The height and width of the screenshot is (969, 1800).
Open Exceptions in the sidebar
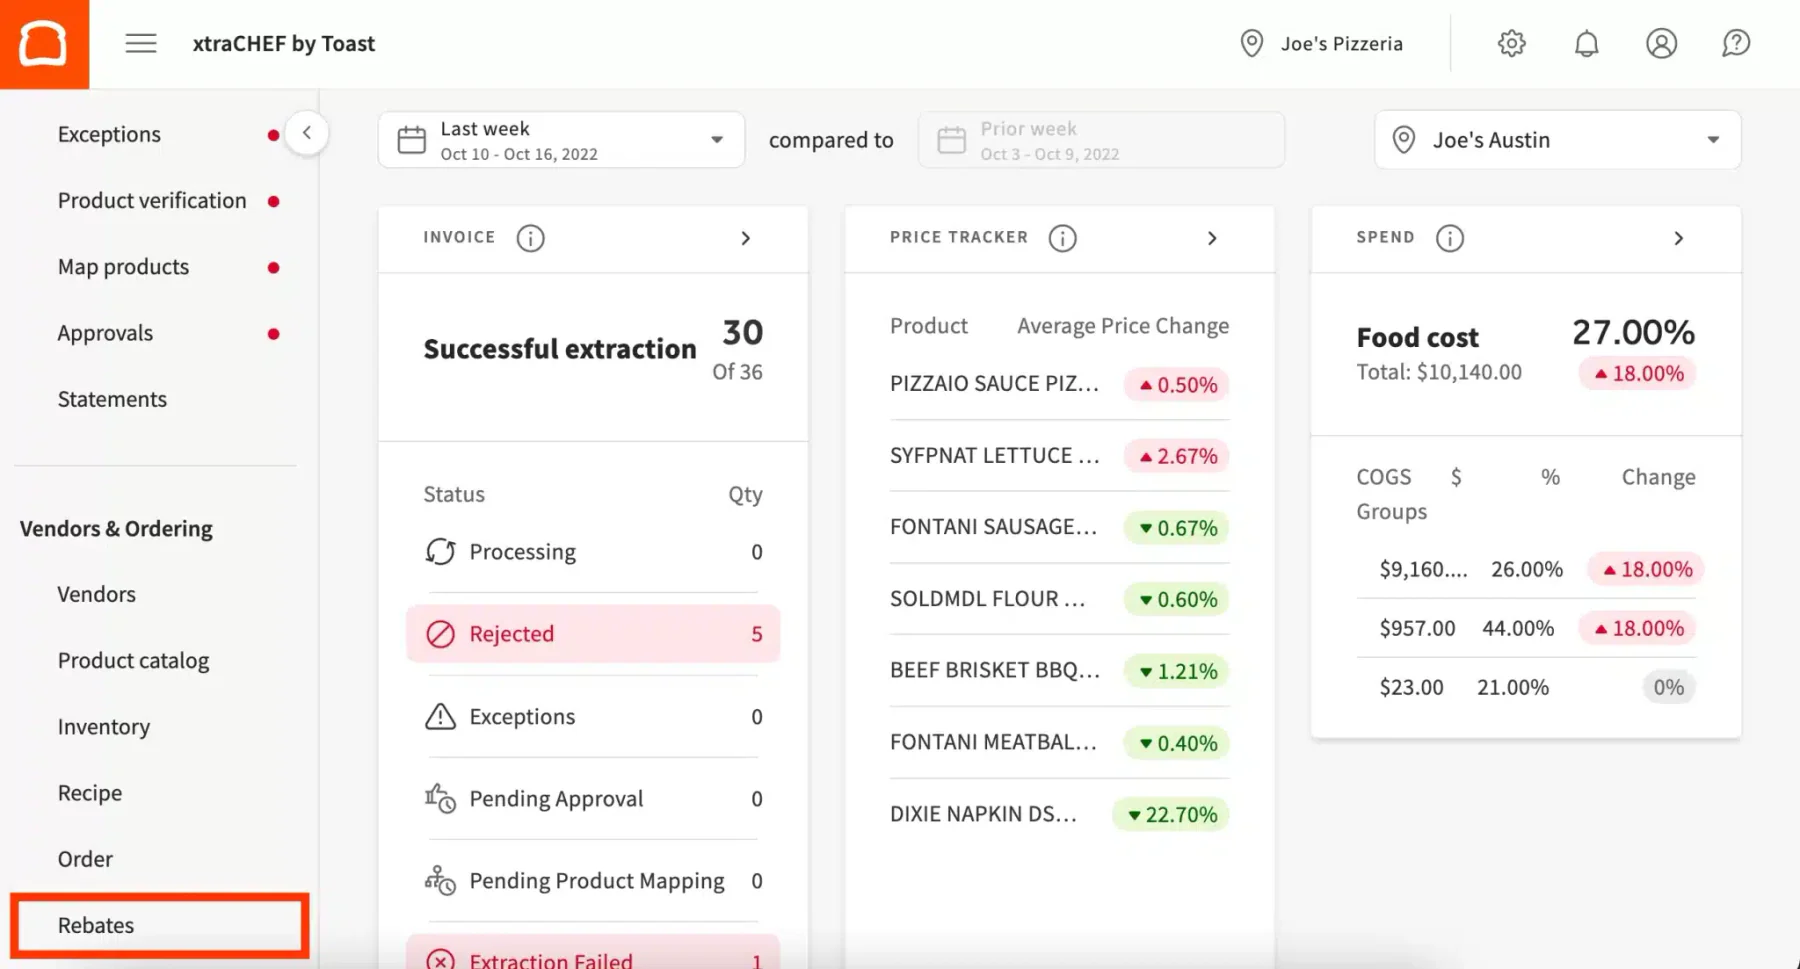point(109,134)
